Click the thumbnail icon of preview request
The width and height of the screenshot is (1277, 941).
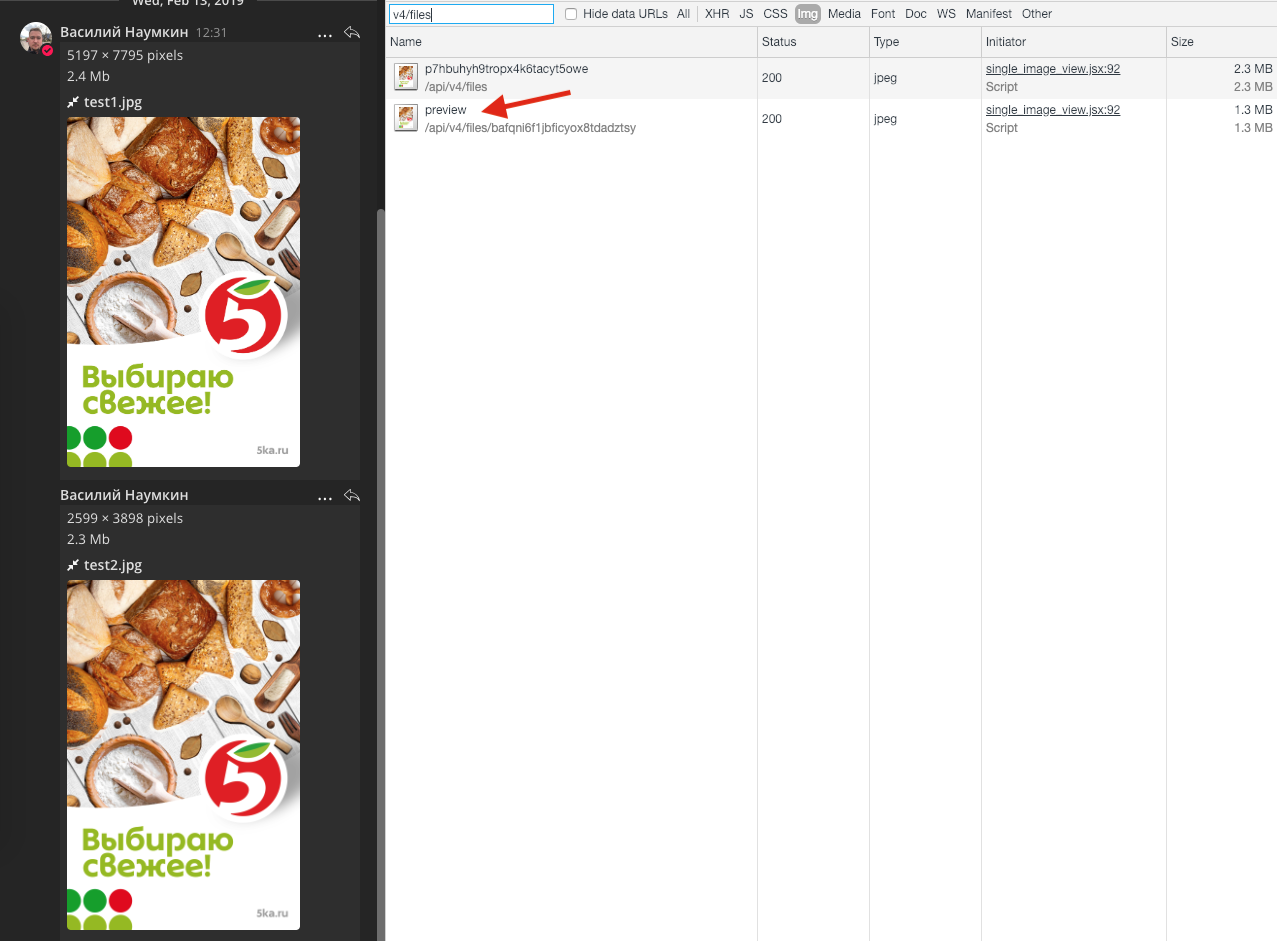pyautogui.click(x=406, y=118)
